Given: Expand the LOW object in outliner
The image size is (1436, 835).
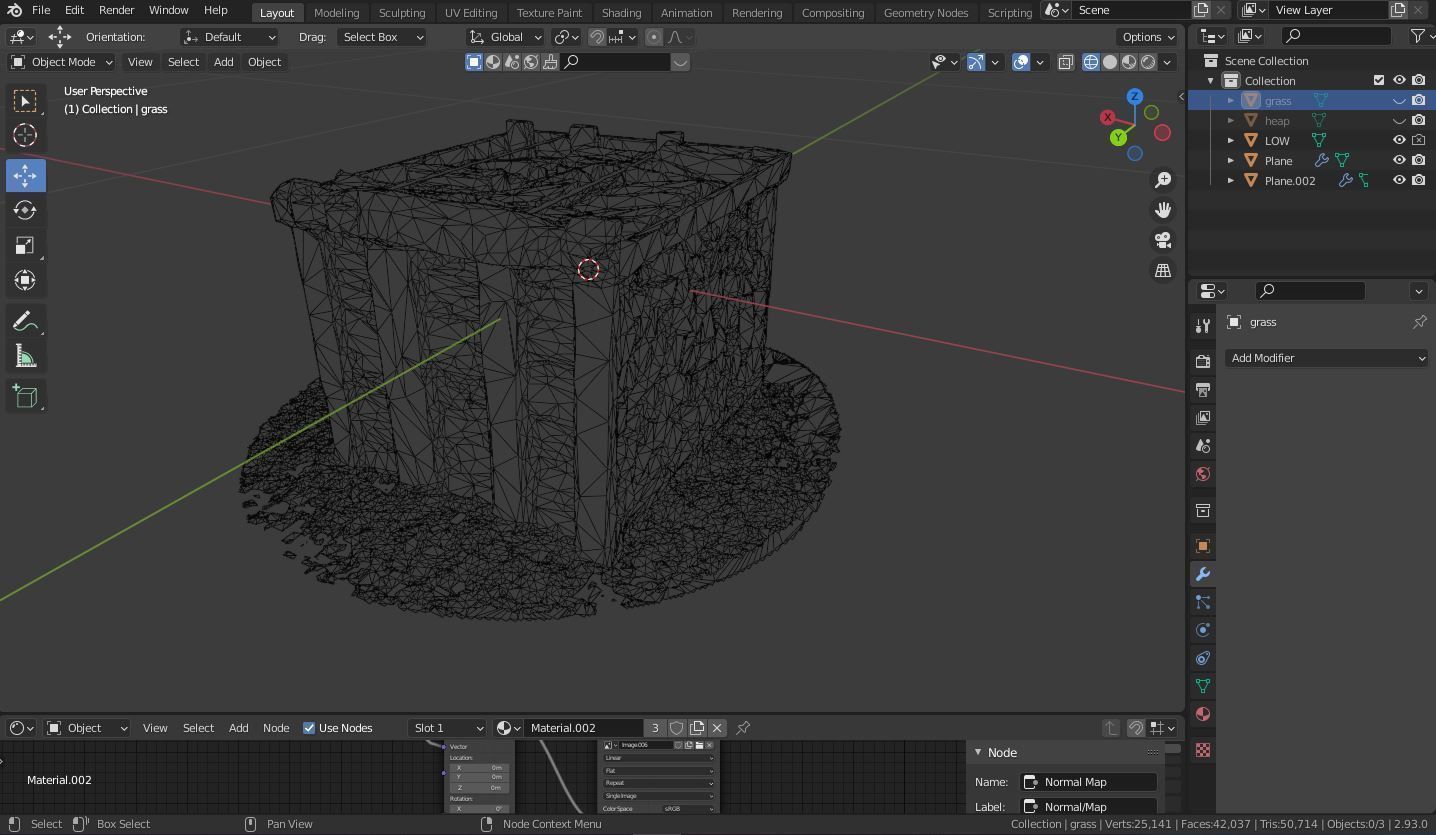Looking at the screenshot, I should tap(1231, 140).
